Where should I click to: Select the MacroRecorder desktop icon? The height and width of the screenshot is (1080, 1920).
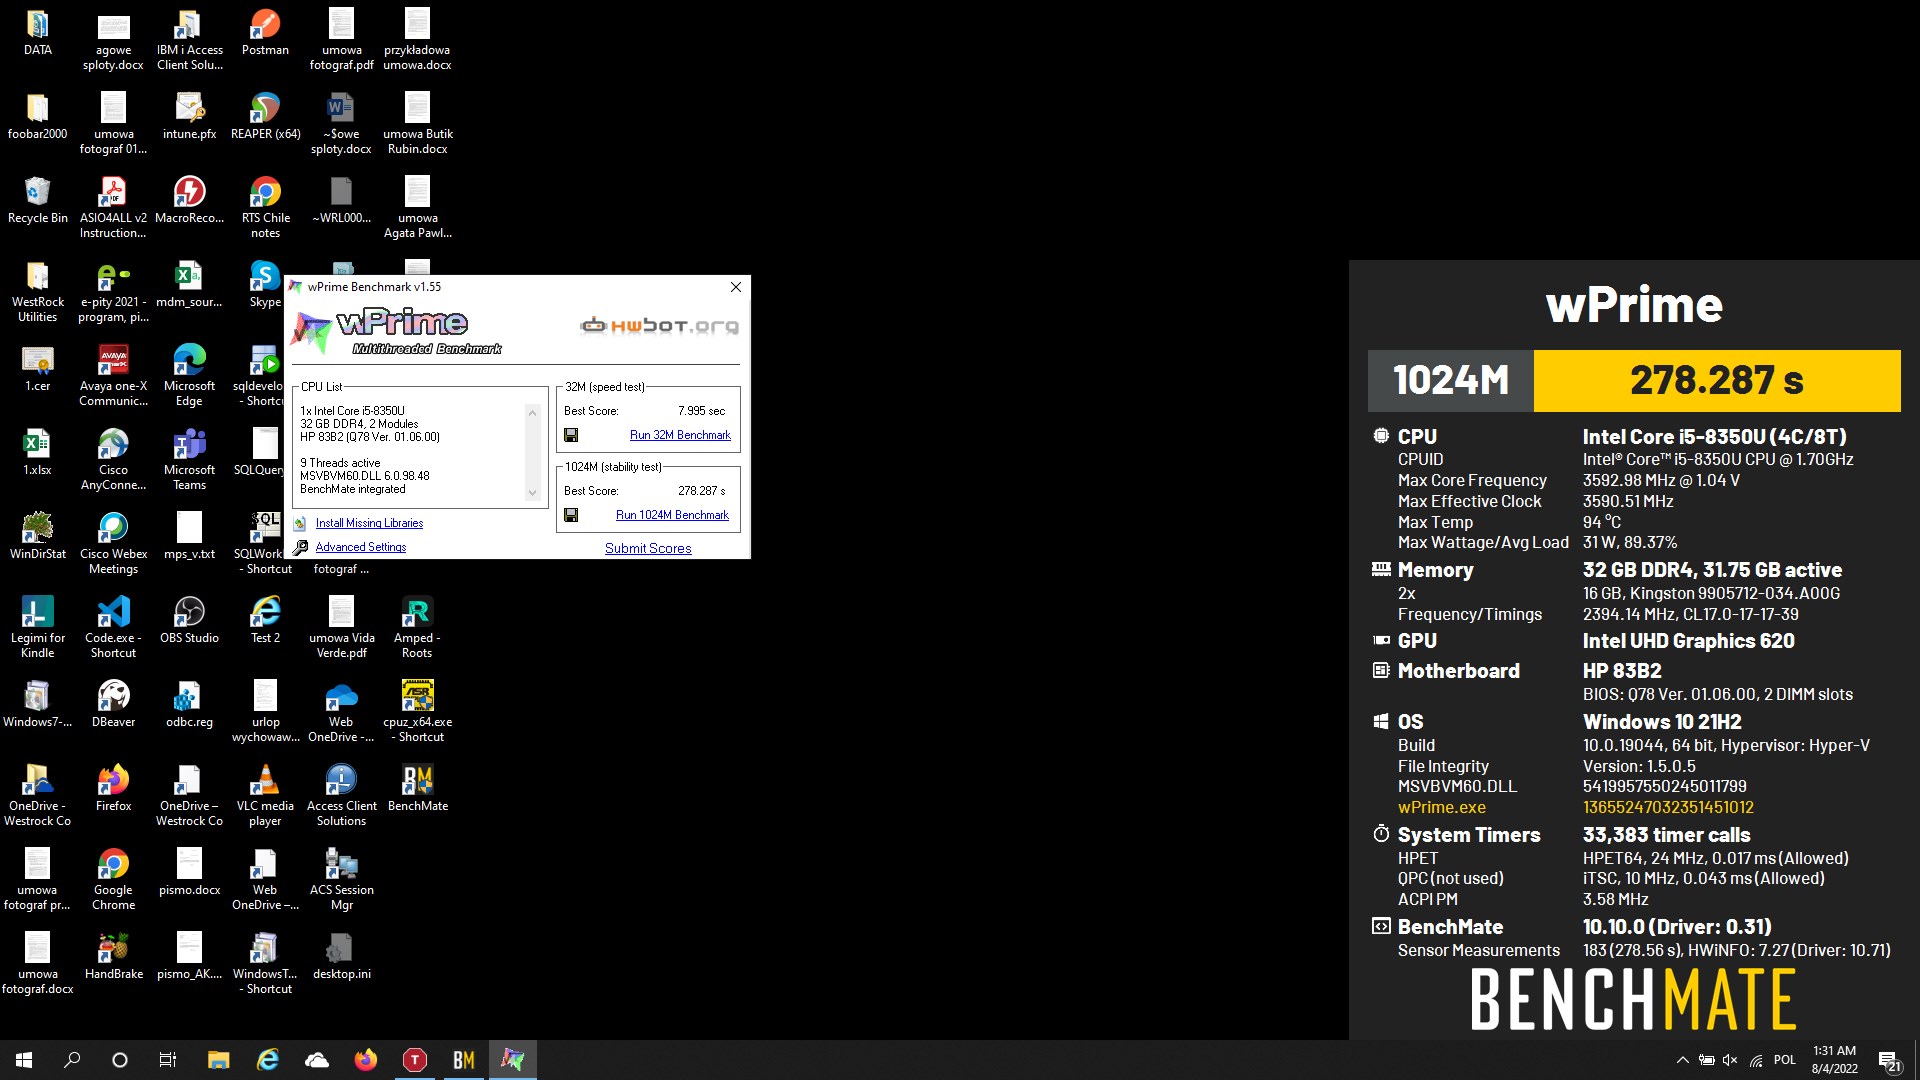189,201
